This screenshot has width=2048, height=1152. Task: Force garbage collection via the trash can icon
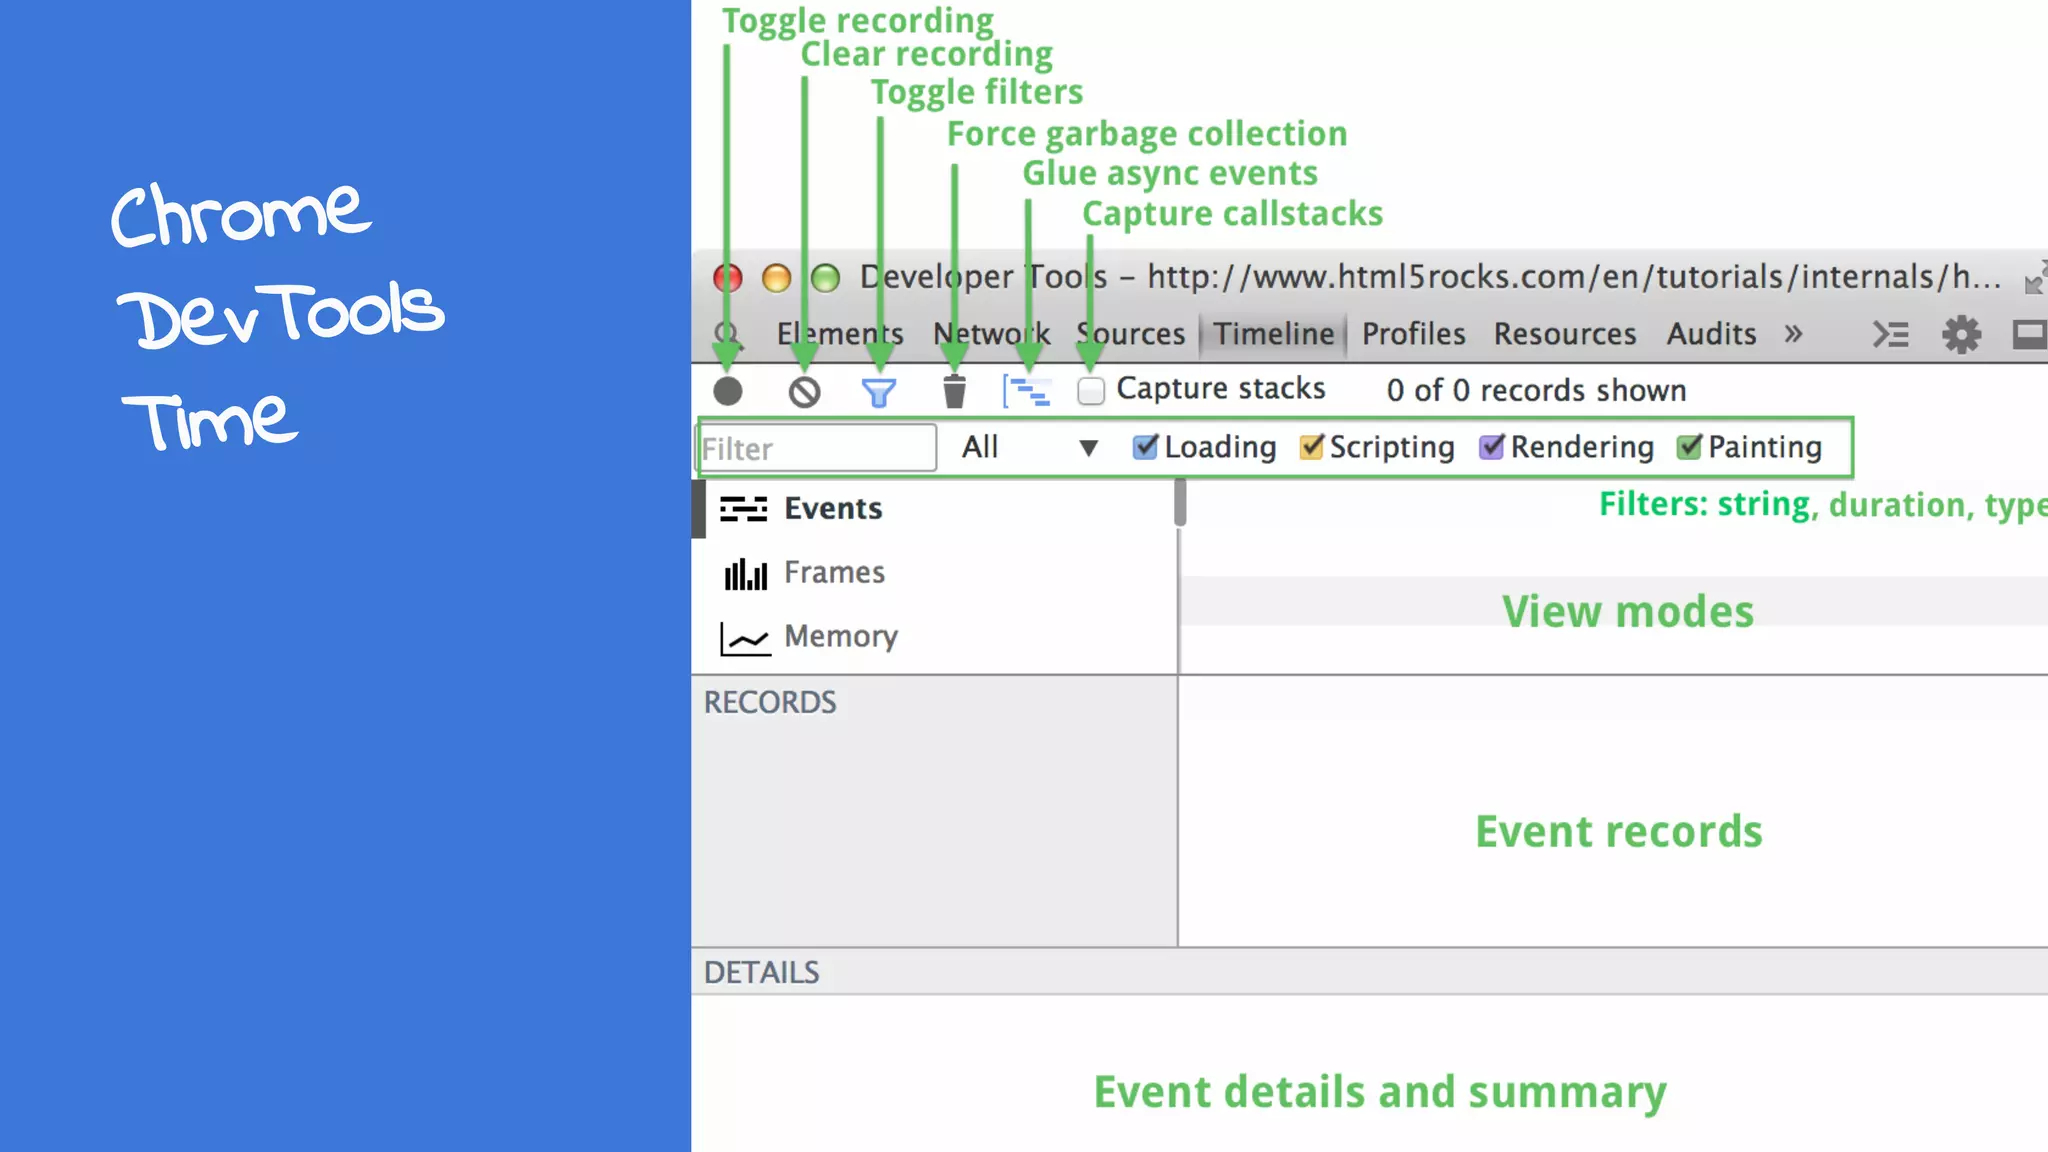(954, 391)
